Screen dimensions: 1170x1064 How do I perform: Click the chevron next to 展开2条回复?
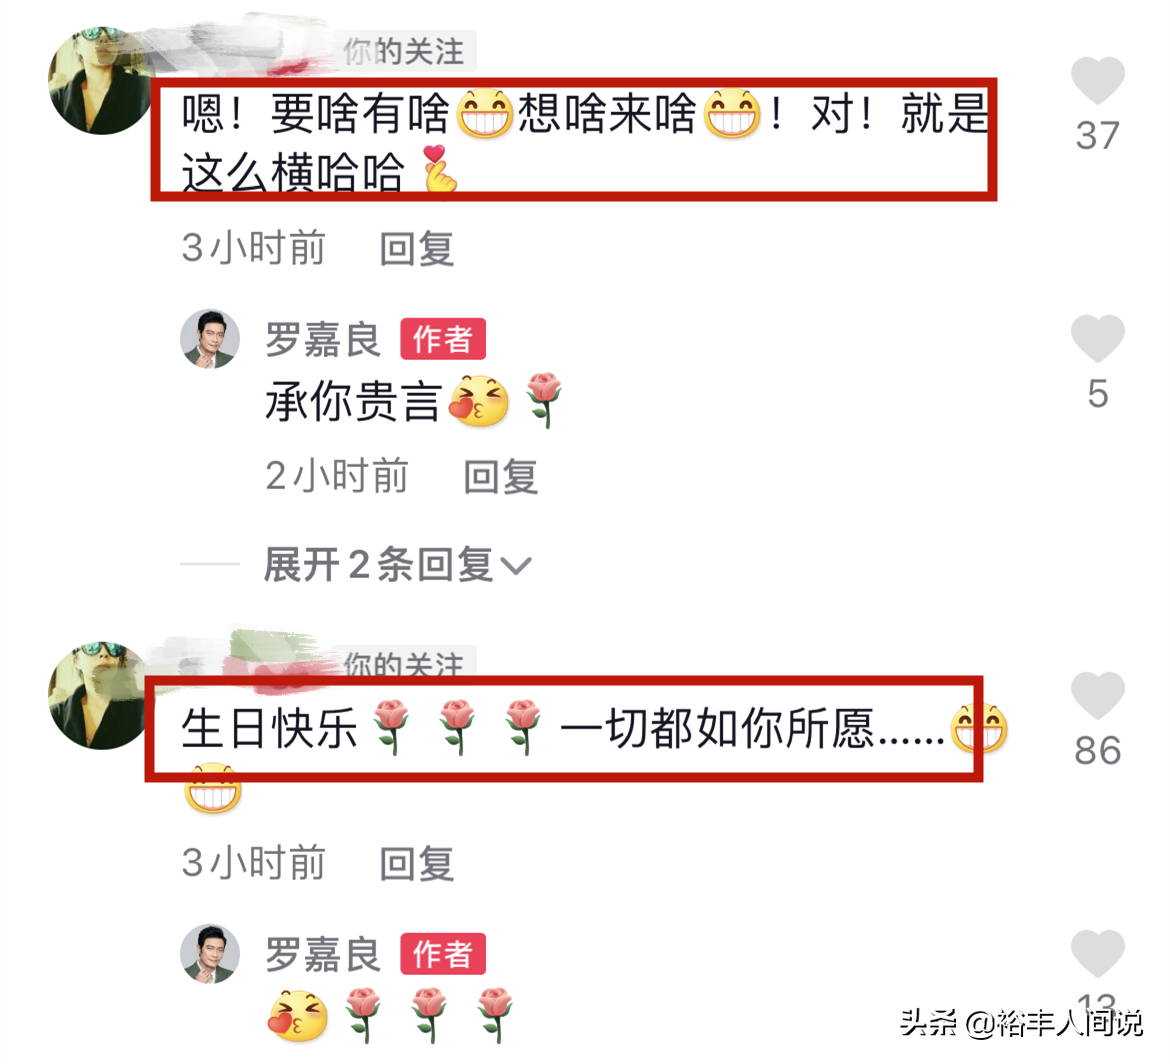[516, 566]
